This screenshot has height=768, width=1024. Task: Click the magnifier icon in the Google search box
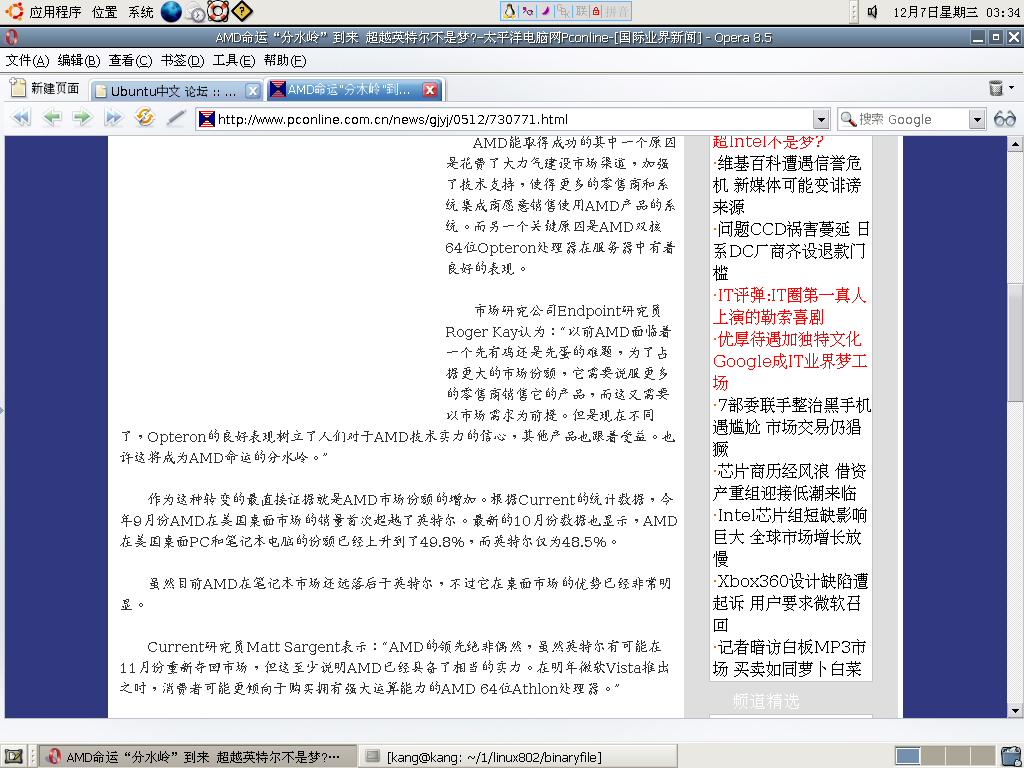click(848, 119)
